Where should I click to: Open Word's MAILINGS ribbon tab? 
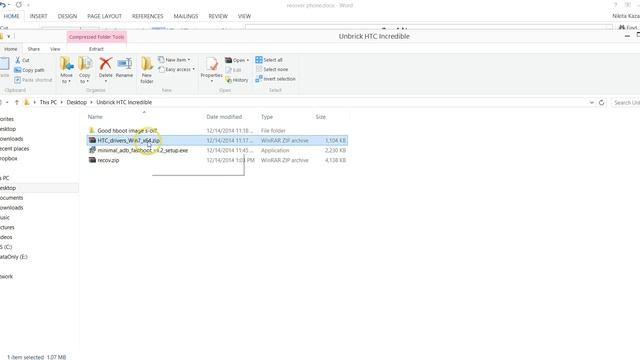tap(186, 16)
